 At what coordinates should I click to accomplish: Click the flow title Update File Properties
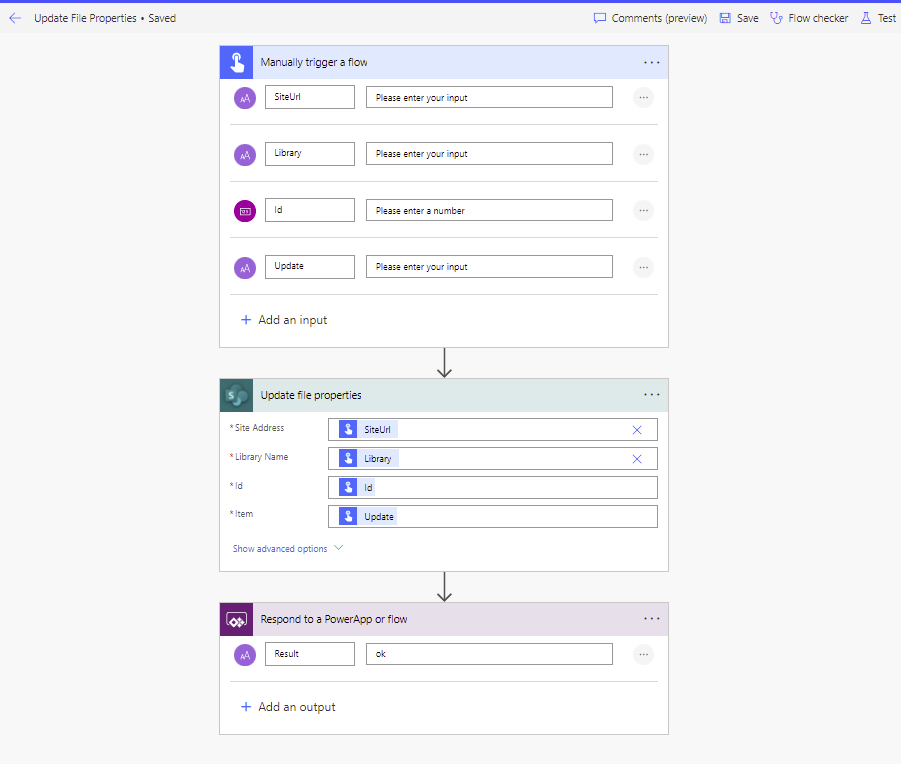click(x=85, y=18)
